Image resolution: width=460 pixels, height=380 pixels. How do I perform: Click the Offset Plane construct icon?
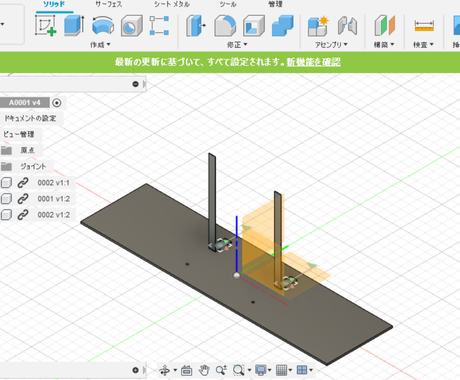click(384, 26)
